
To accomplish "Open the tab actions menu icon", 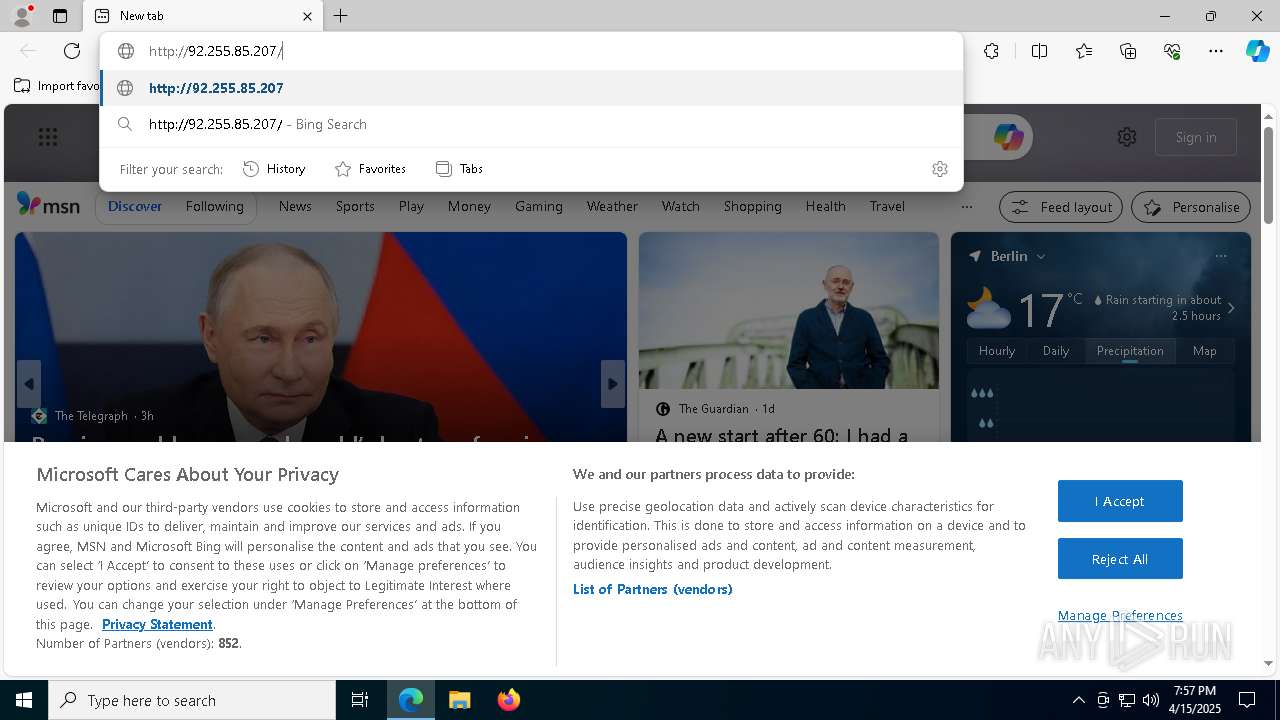I will [x=60, y=16].
